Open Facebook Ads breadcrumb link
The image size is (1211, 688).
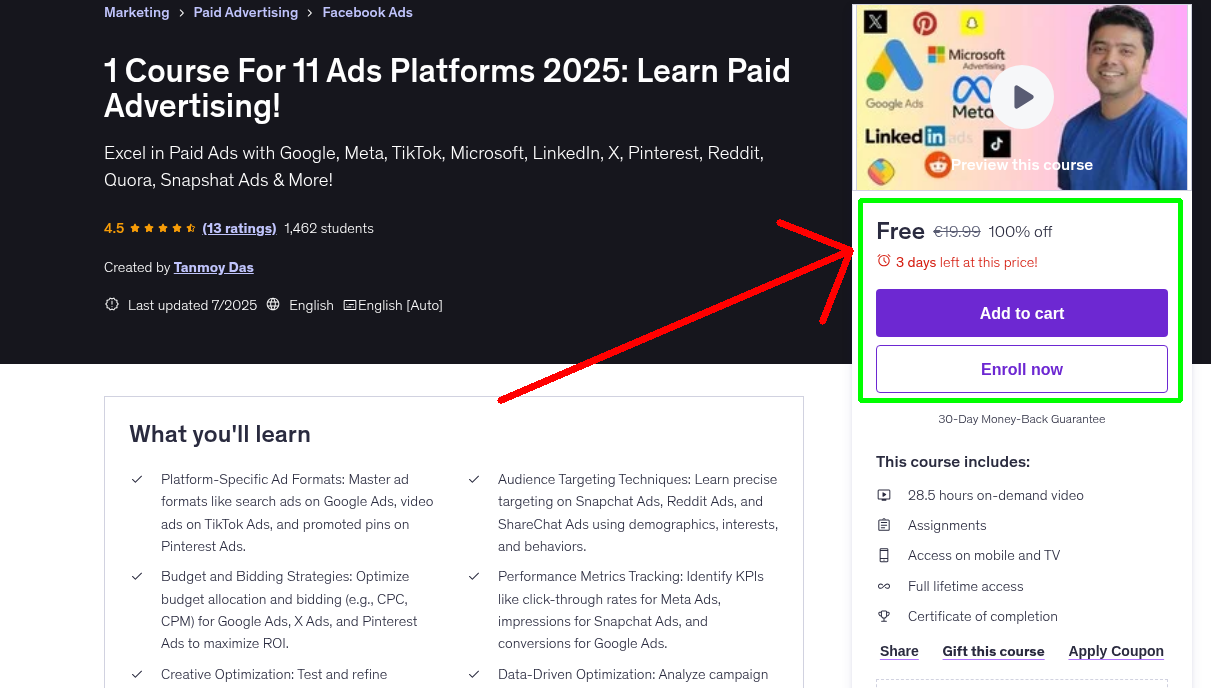click(x=367, y=12)
